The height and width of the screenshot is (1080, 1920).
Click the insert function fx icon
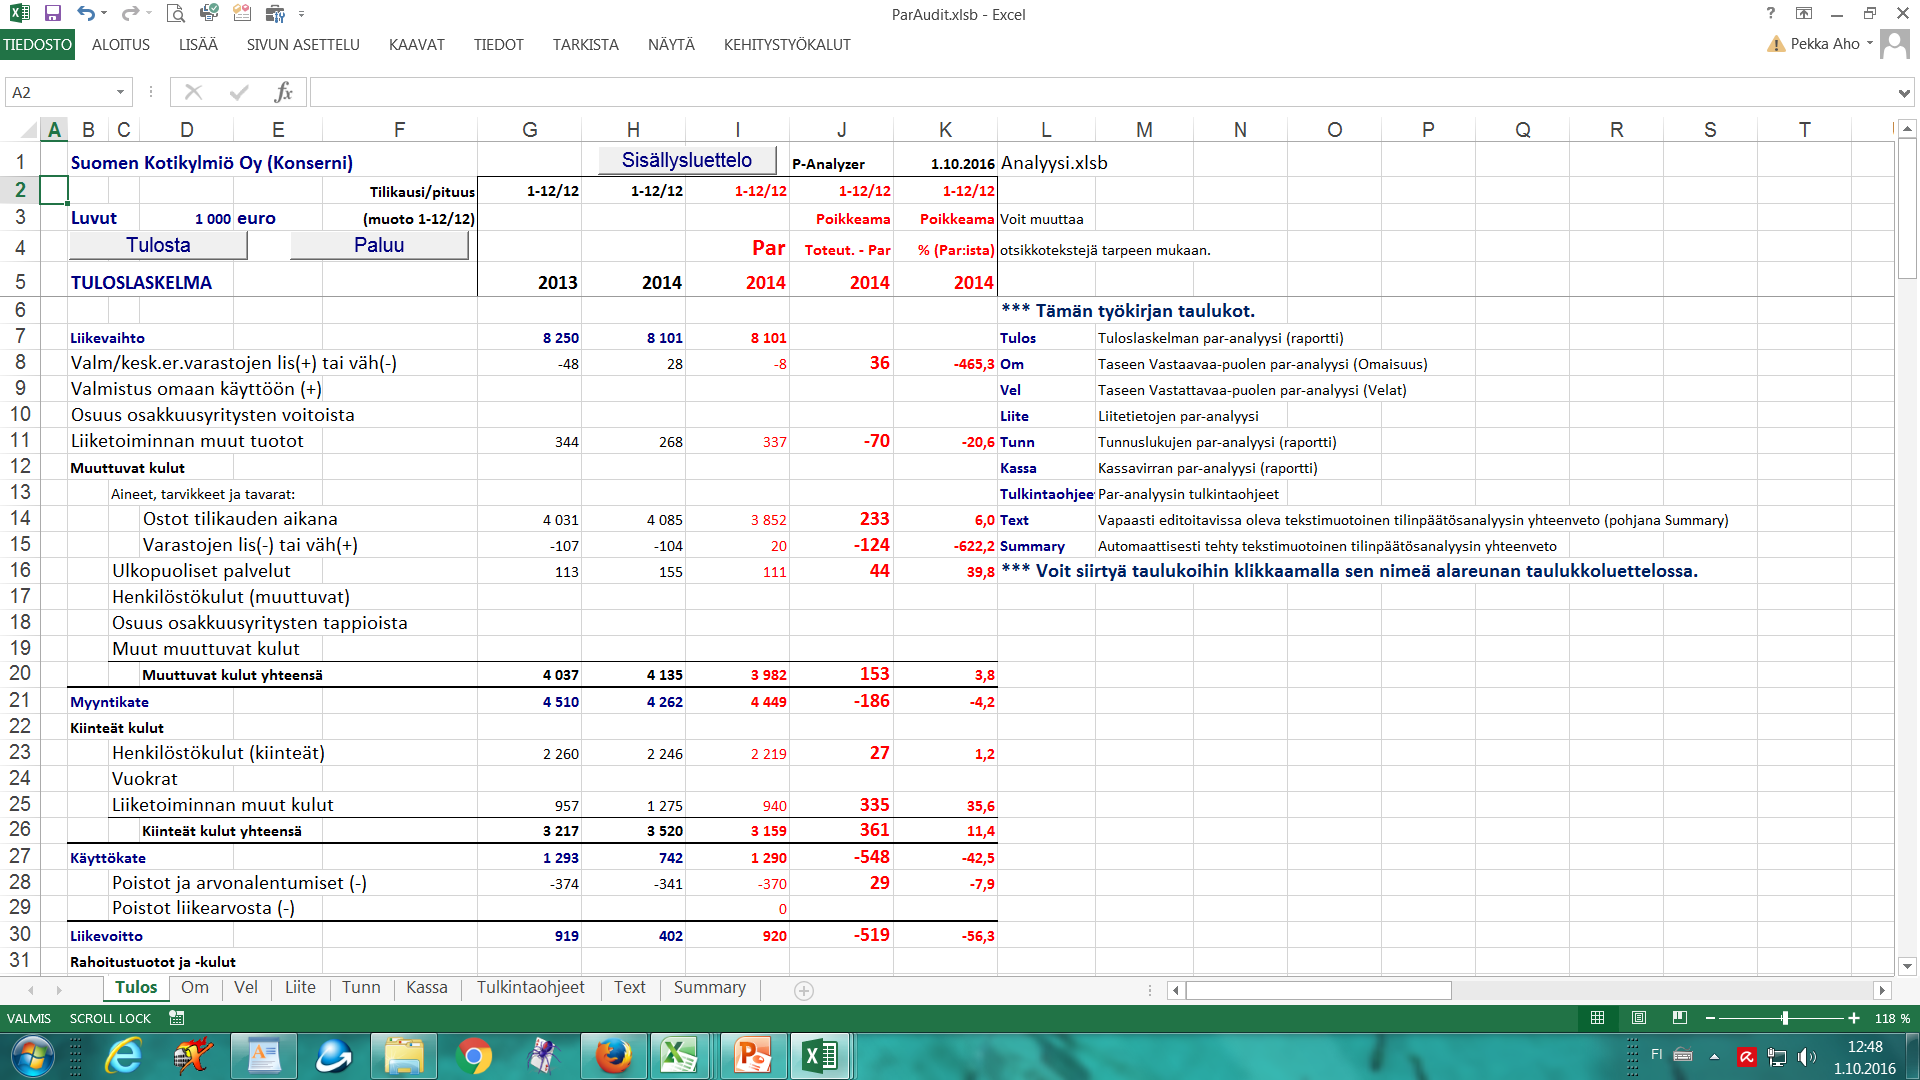tap(284, 92)
